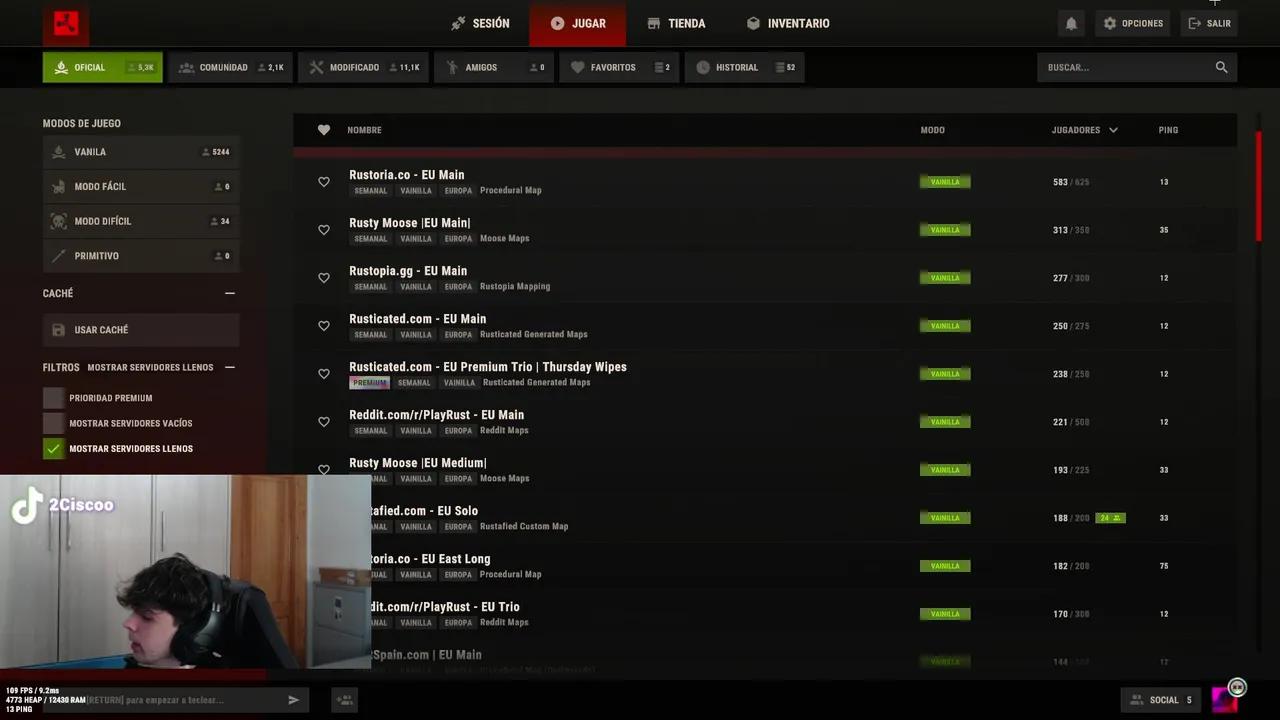Click the search magnifier icon
Image resolution: width=1280 pixels, height=720 pixels.
[x=1221, y=67]
